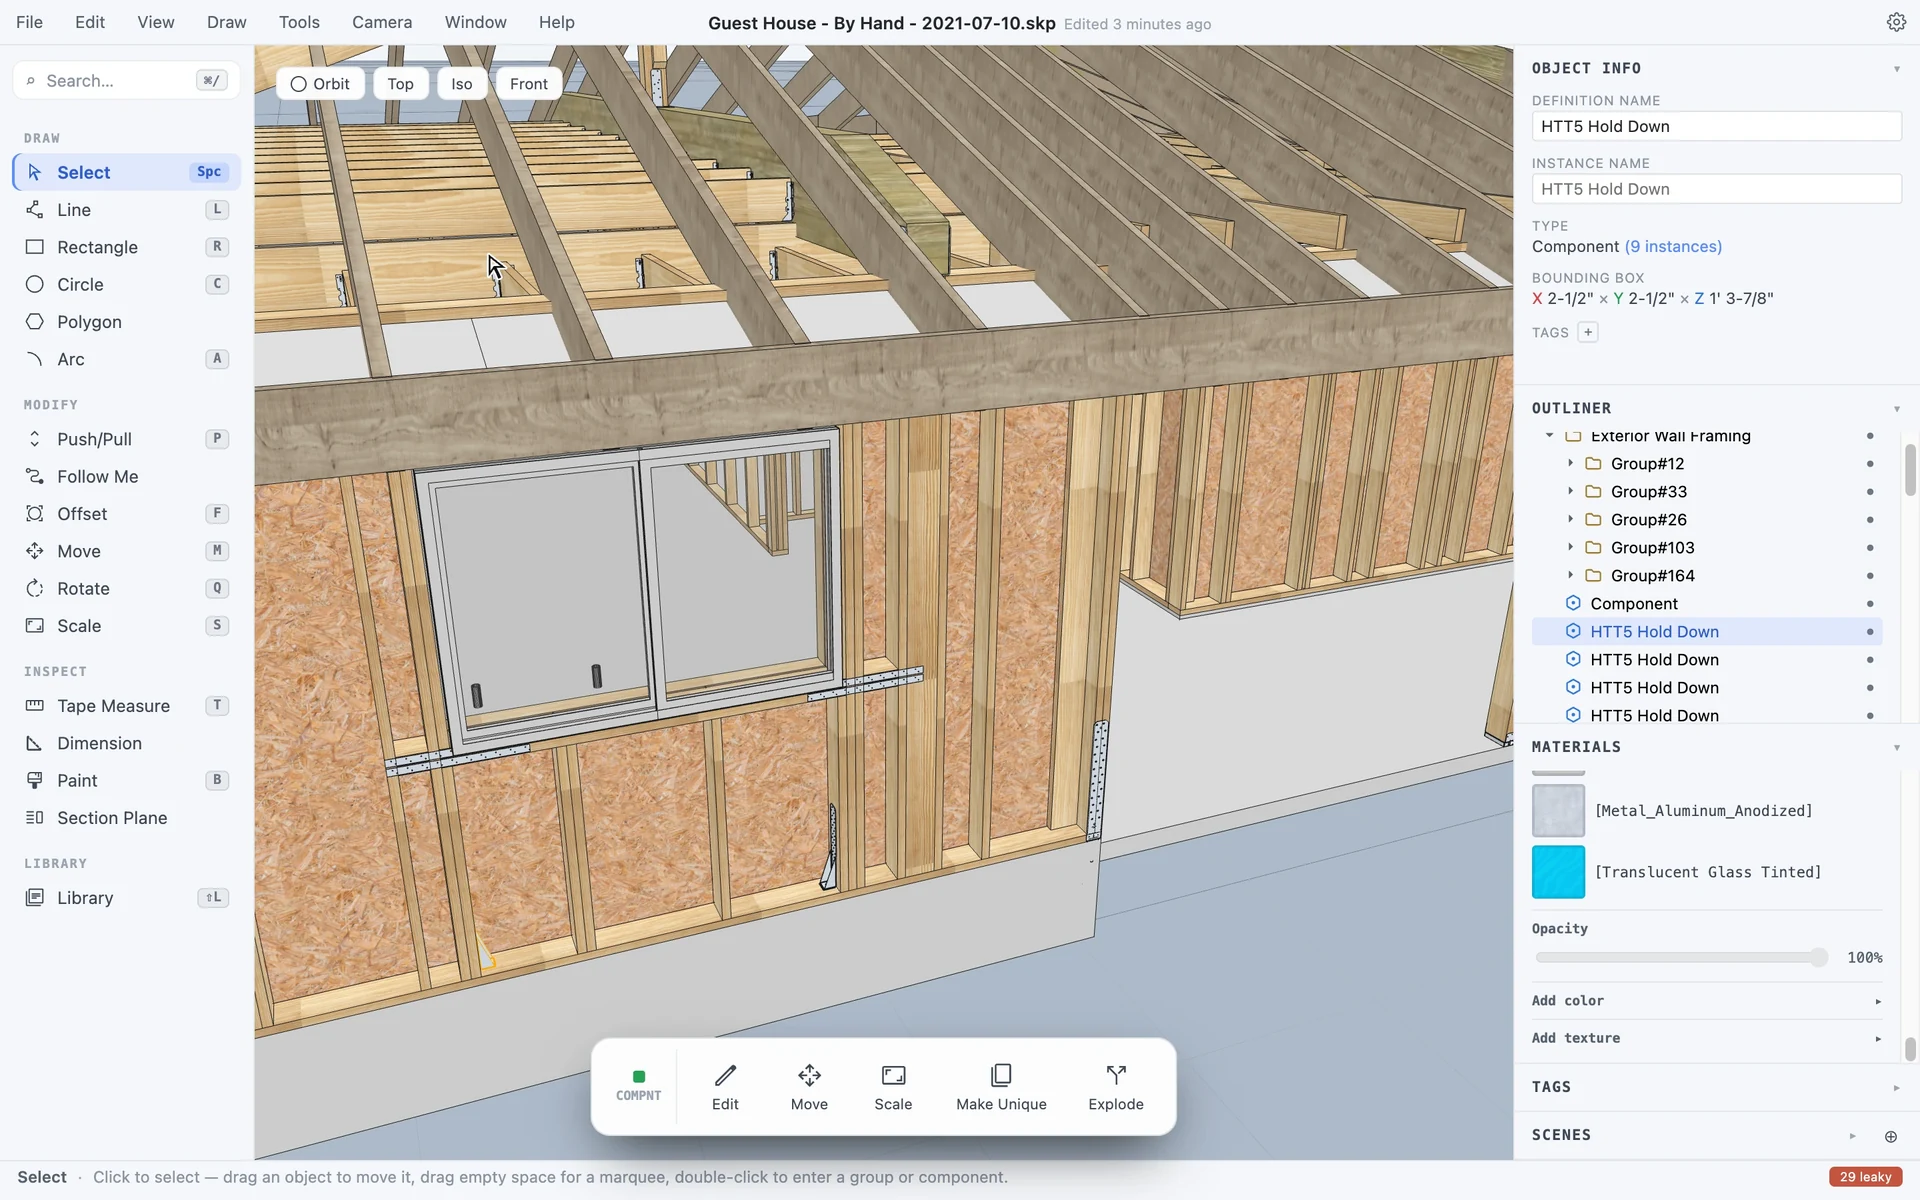
Task: Switch to Iso view
Action: click(462, 84)
